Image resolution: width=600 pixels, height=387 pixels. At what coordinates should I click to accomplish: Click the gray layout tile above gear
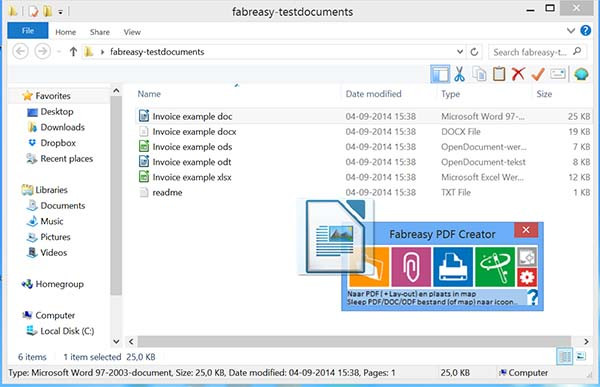click(527, 257)
